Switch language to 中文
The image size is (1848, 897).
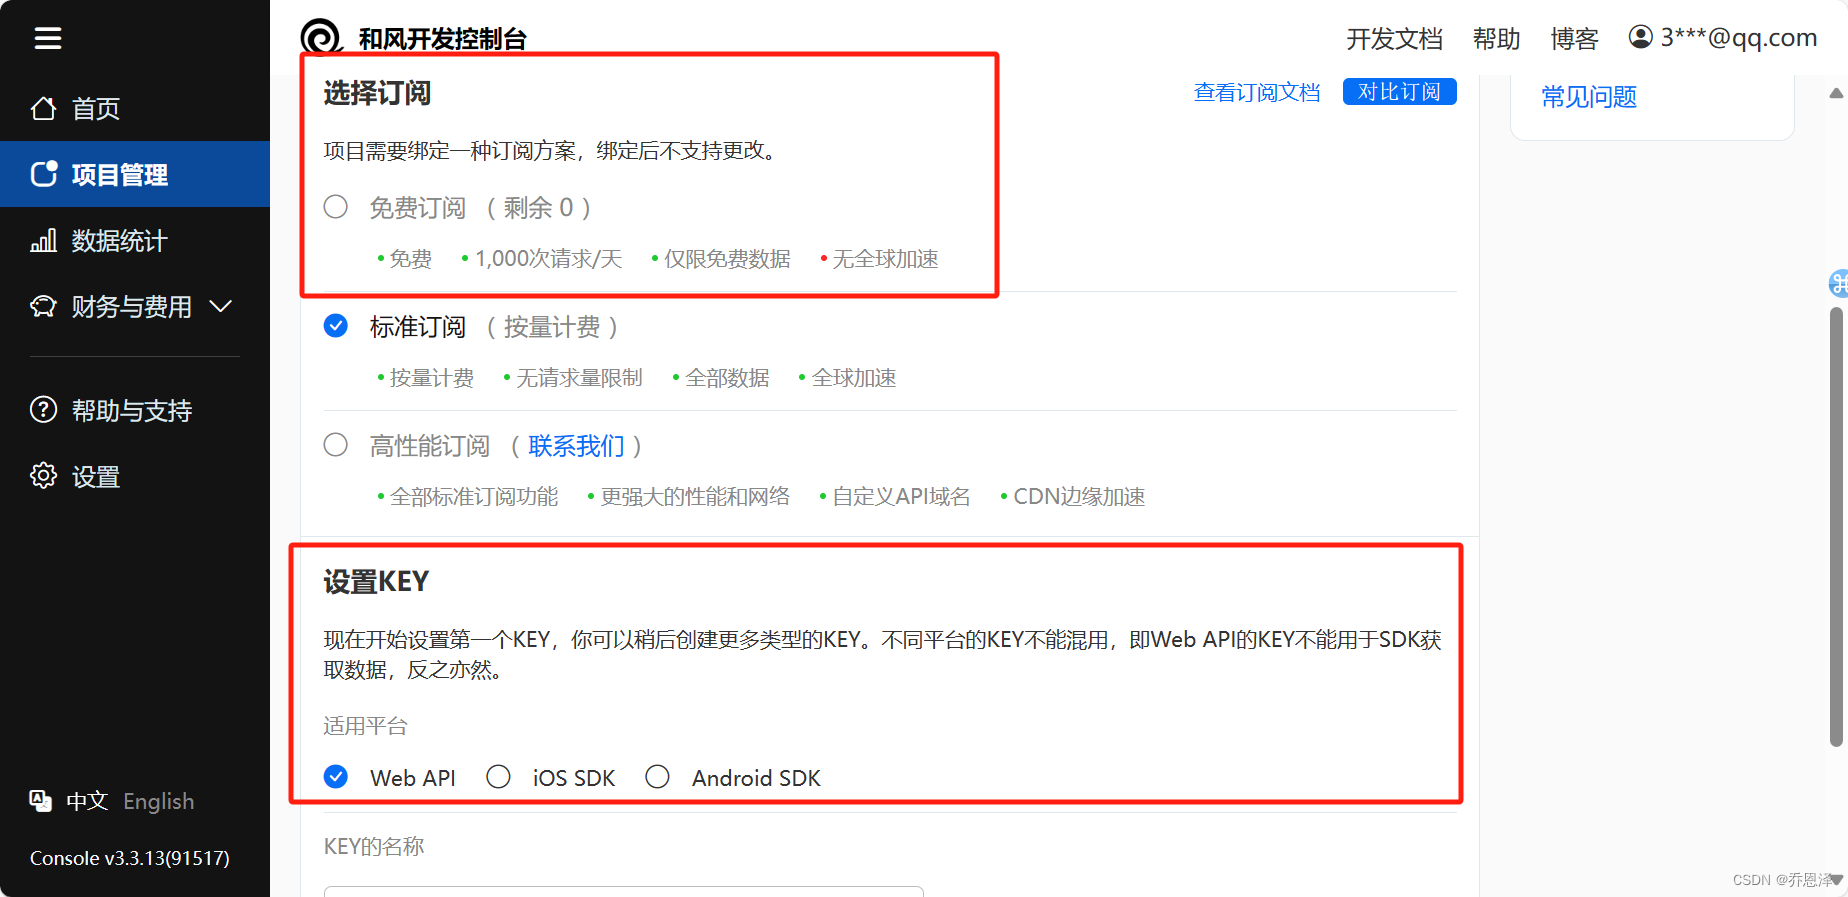(87, 801)
